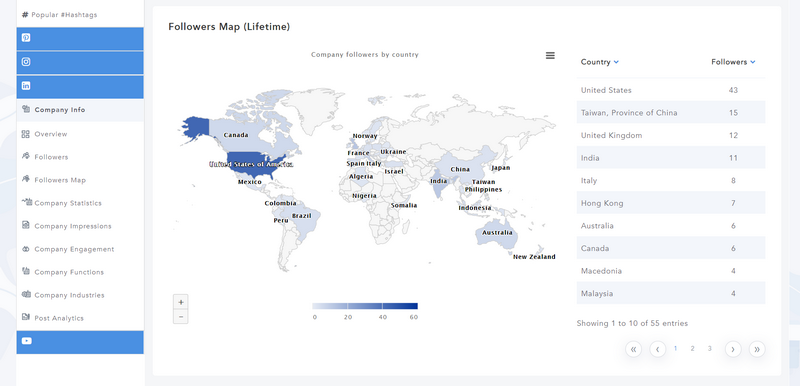Sort table by Country column
The width and height of the screenshot is (800, 386).
[x=599, y=62]
